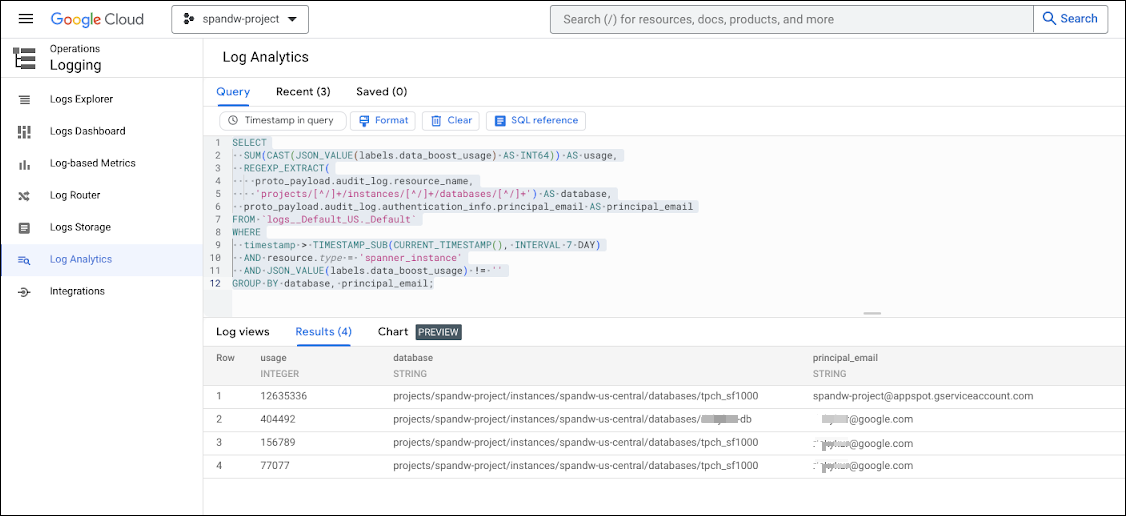Click the Logs Explorer sidebar icon
The height and width of the screenshot is (516, 1126).
click(25, 99)
